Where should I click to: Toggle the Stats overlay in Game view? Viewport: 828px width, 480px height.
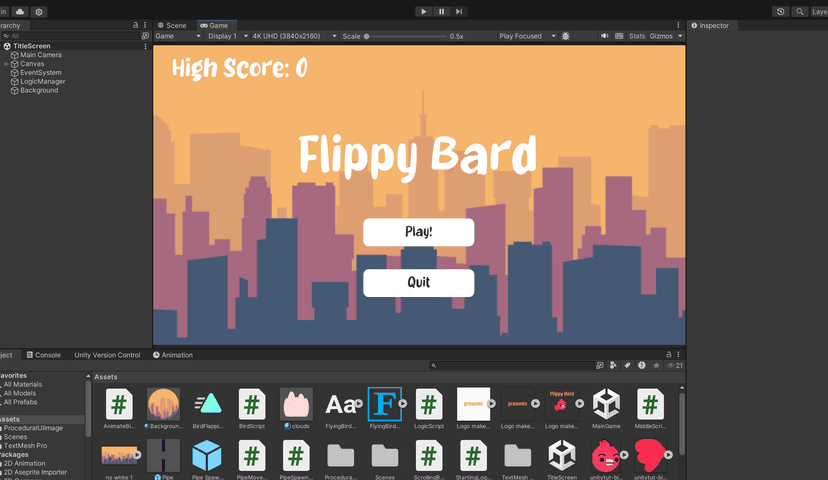[637, 36]
